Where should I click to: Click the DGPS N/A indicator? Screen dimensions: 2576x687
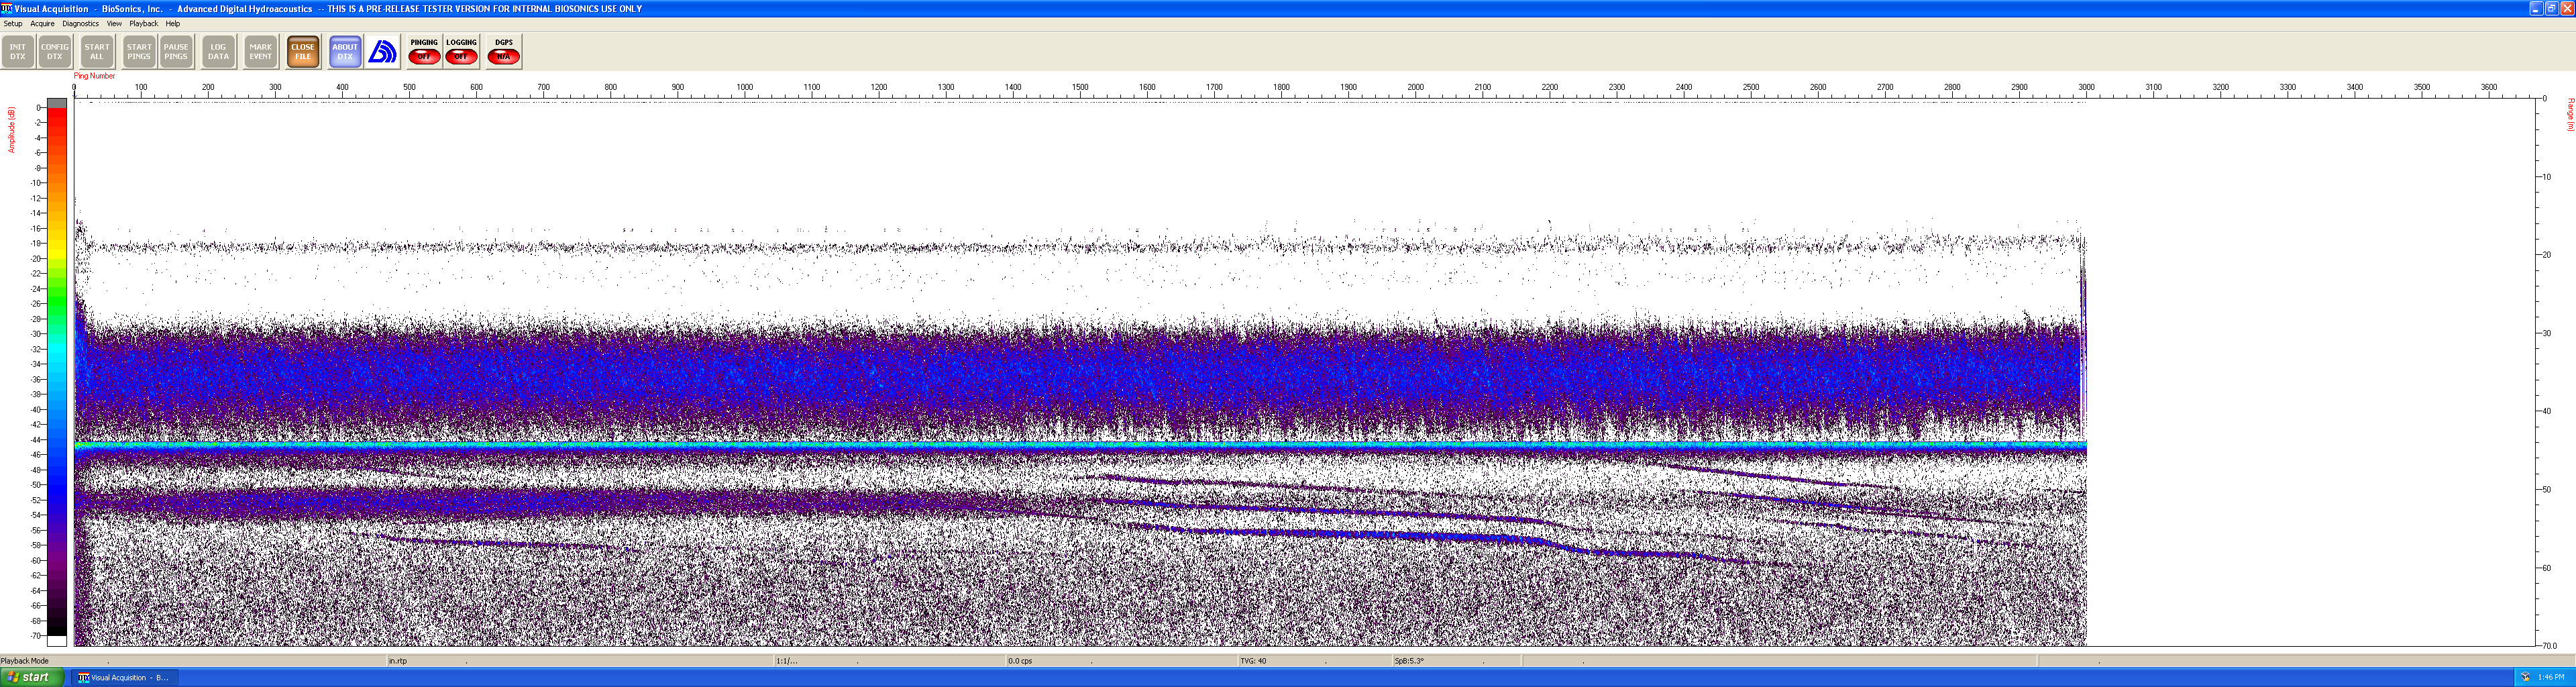click(503, 52)
